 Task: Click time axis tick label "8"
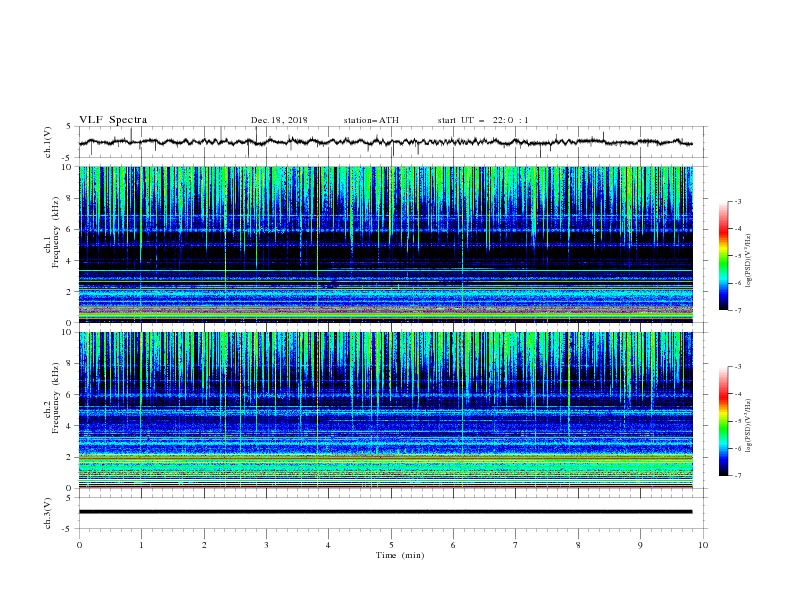[578, 545]
